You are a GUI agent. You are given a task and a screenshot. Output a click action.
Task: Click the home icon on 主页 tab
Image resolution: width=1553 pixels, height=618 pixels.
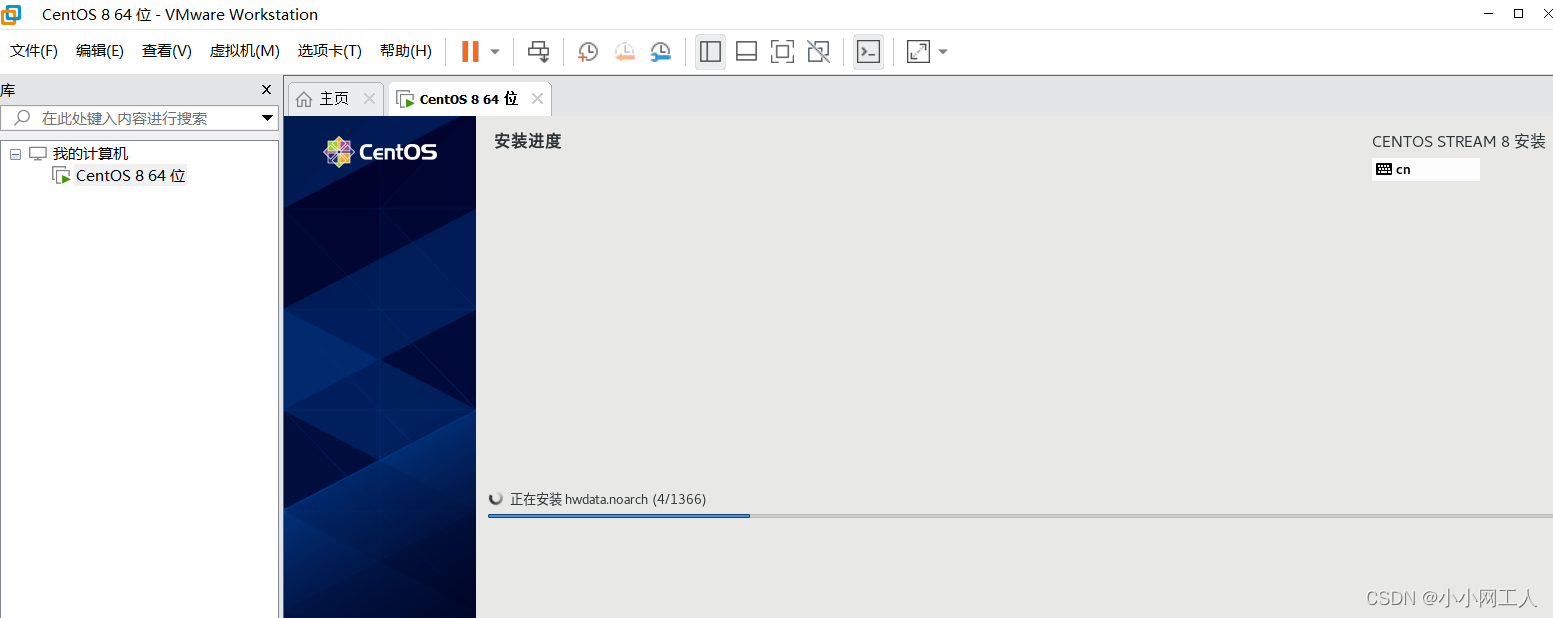(304, 99)
